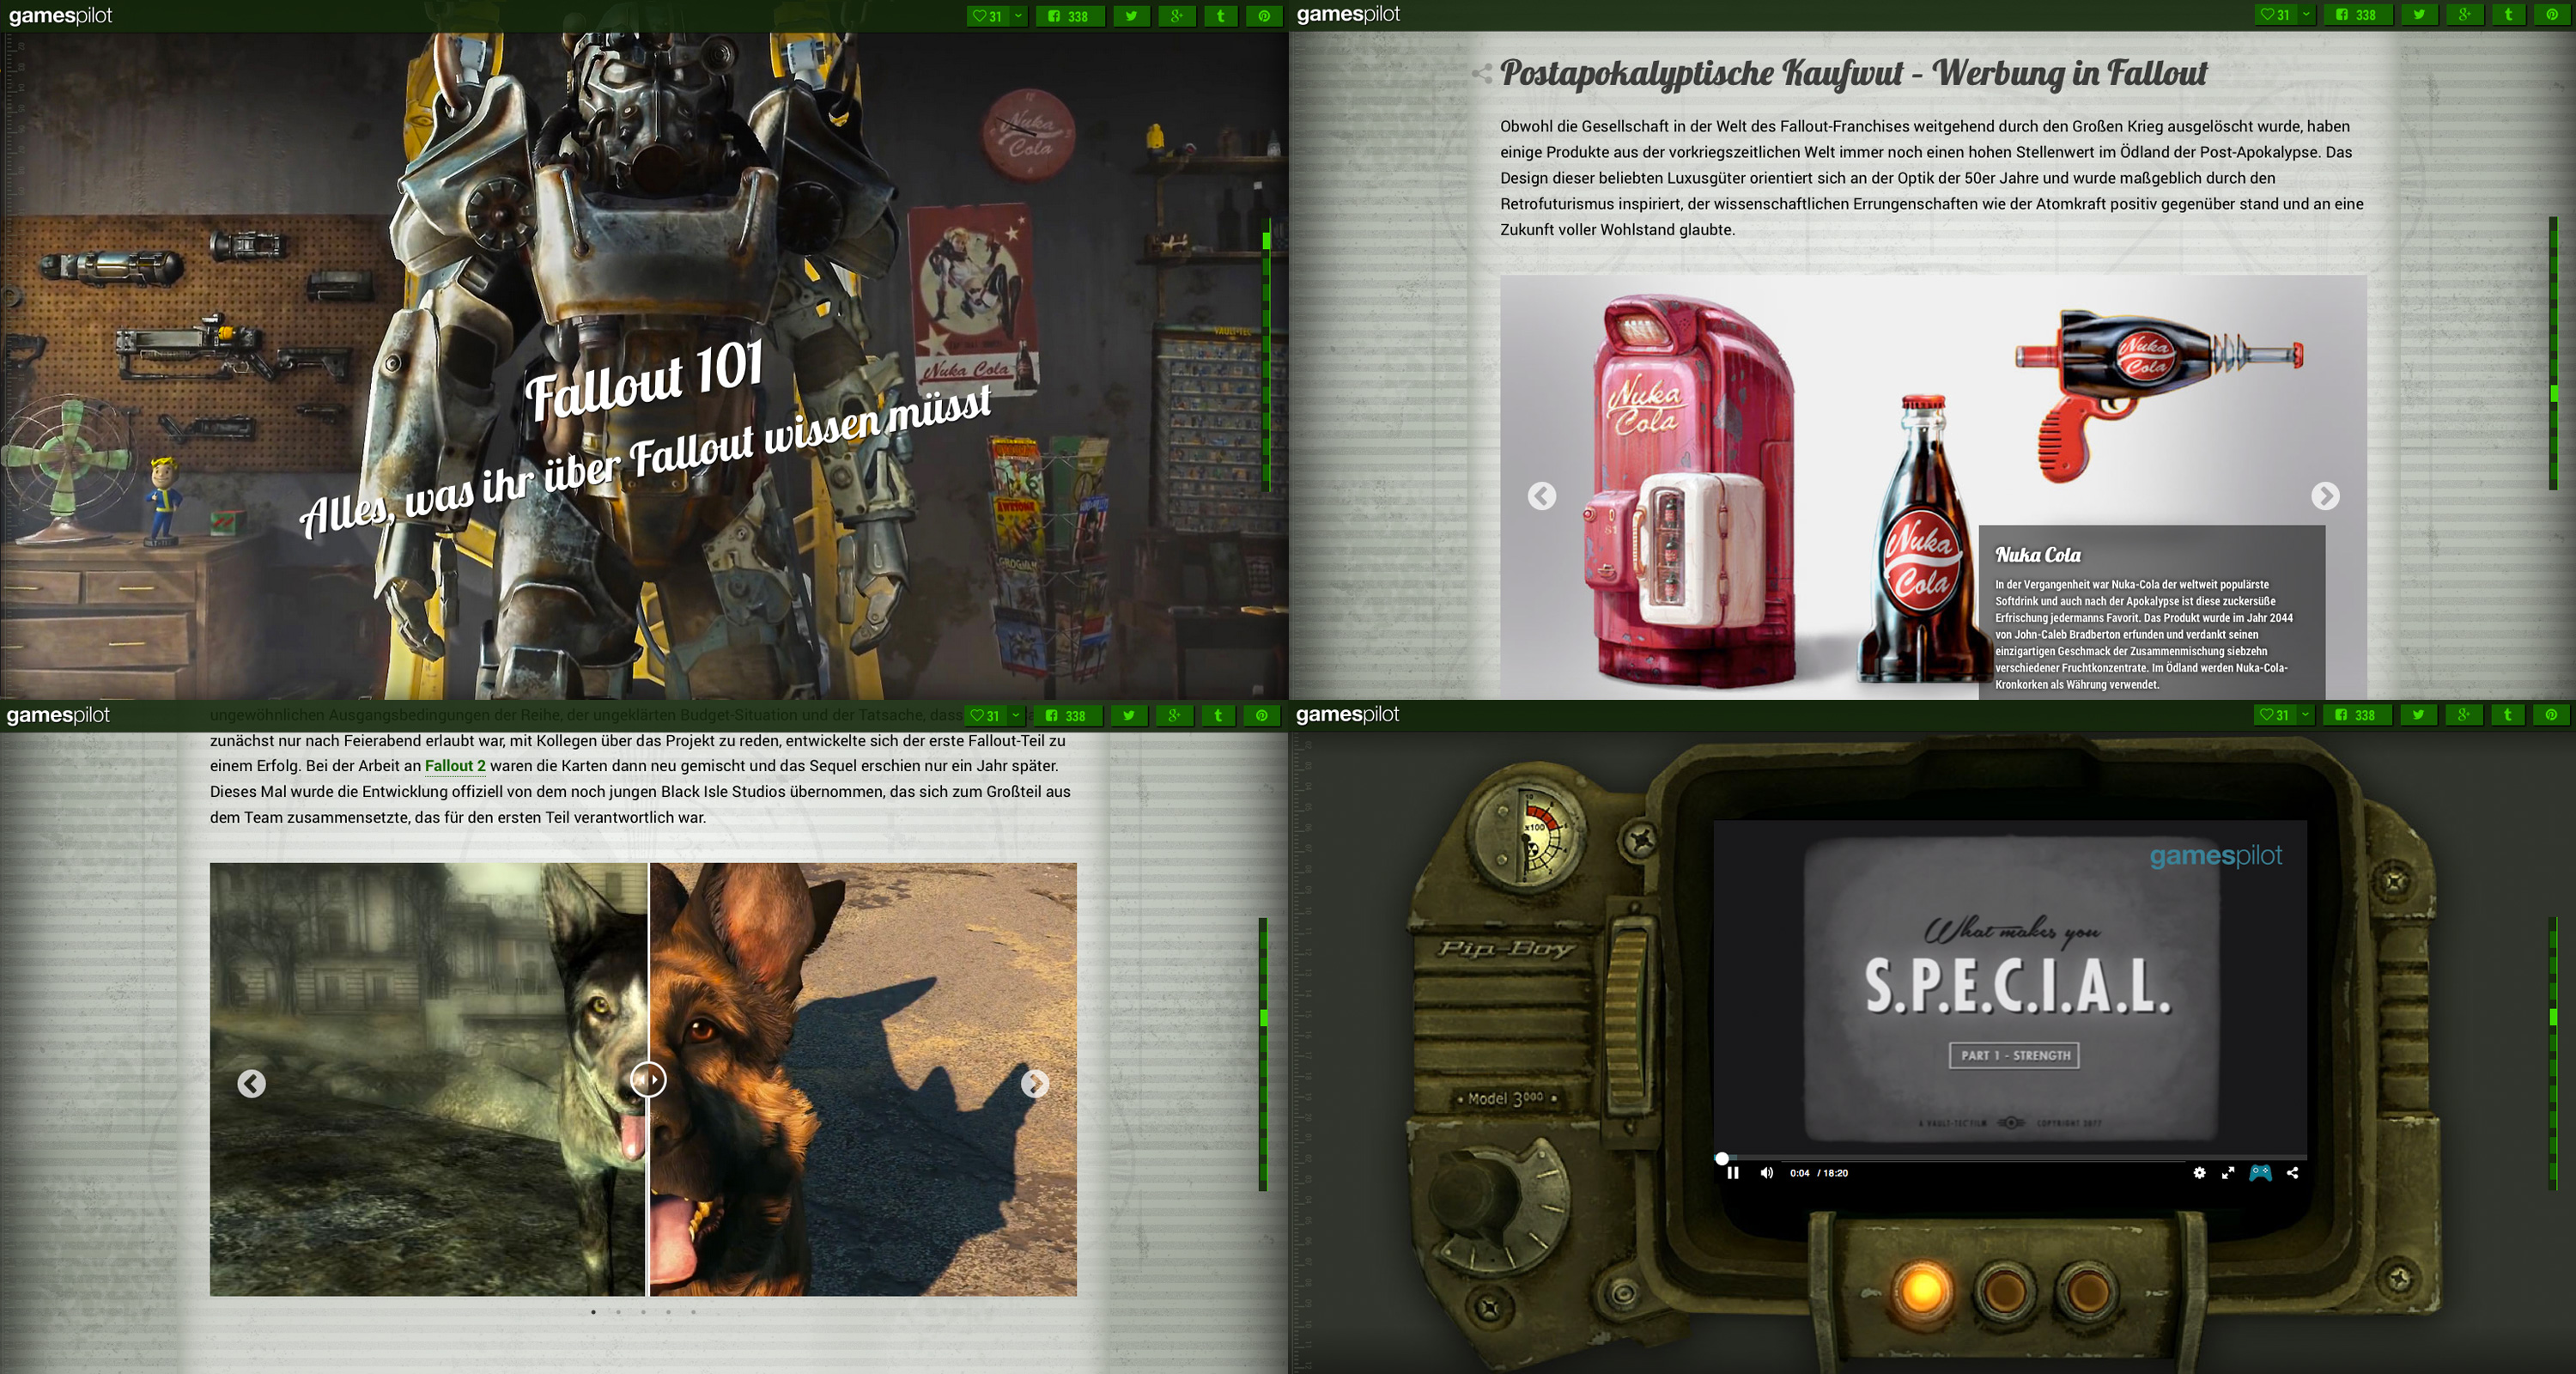Image resolution: width=2576 pixels, height=1374 pixels.
Task: Share on Google+ from Pip-Boy video panel
Action: (2463, 714)
